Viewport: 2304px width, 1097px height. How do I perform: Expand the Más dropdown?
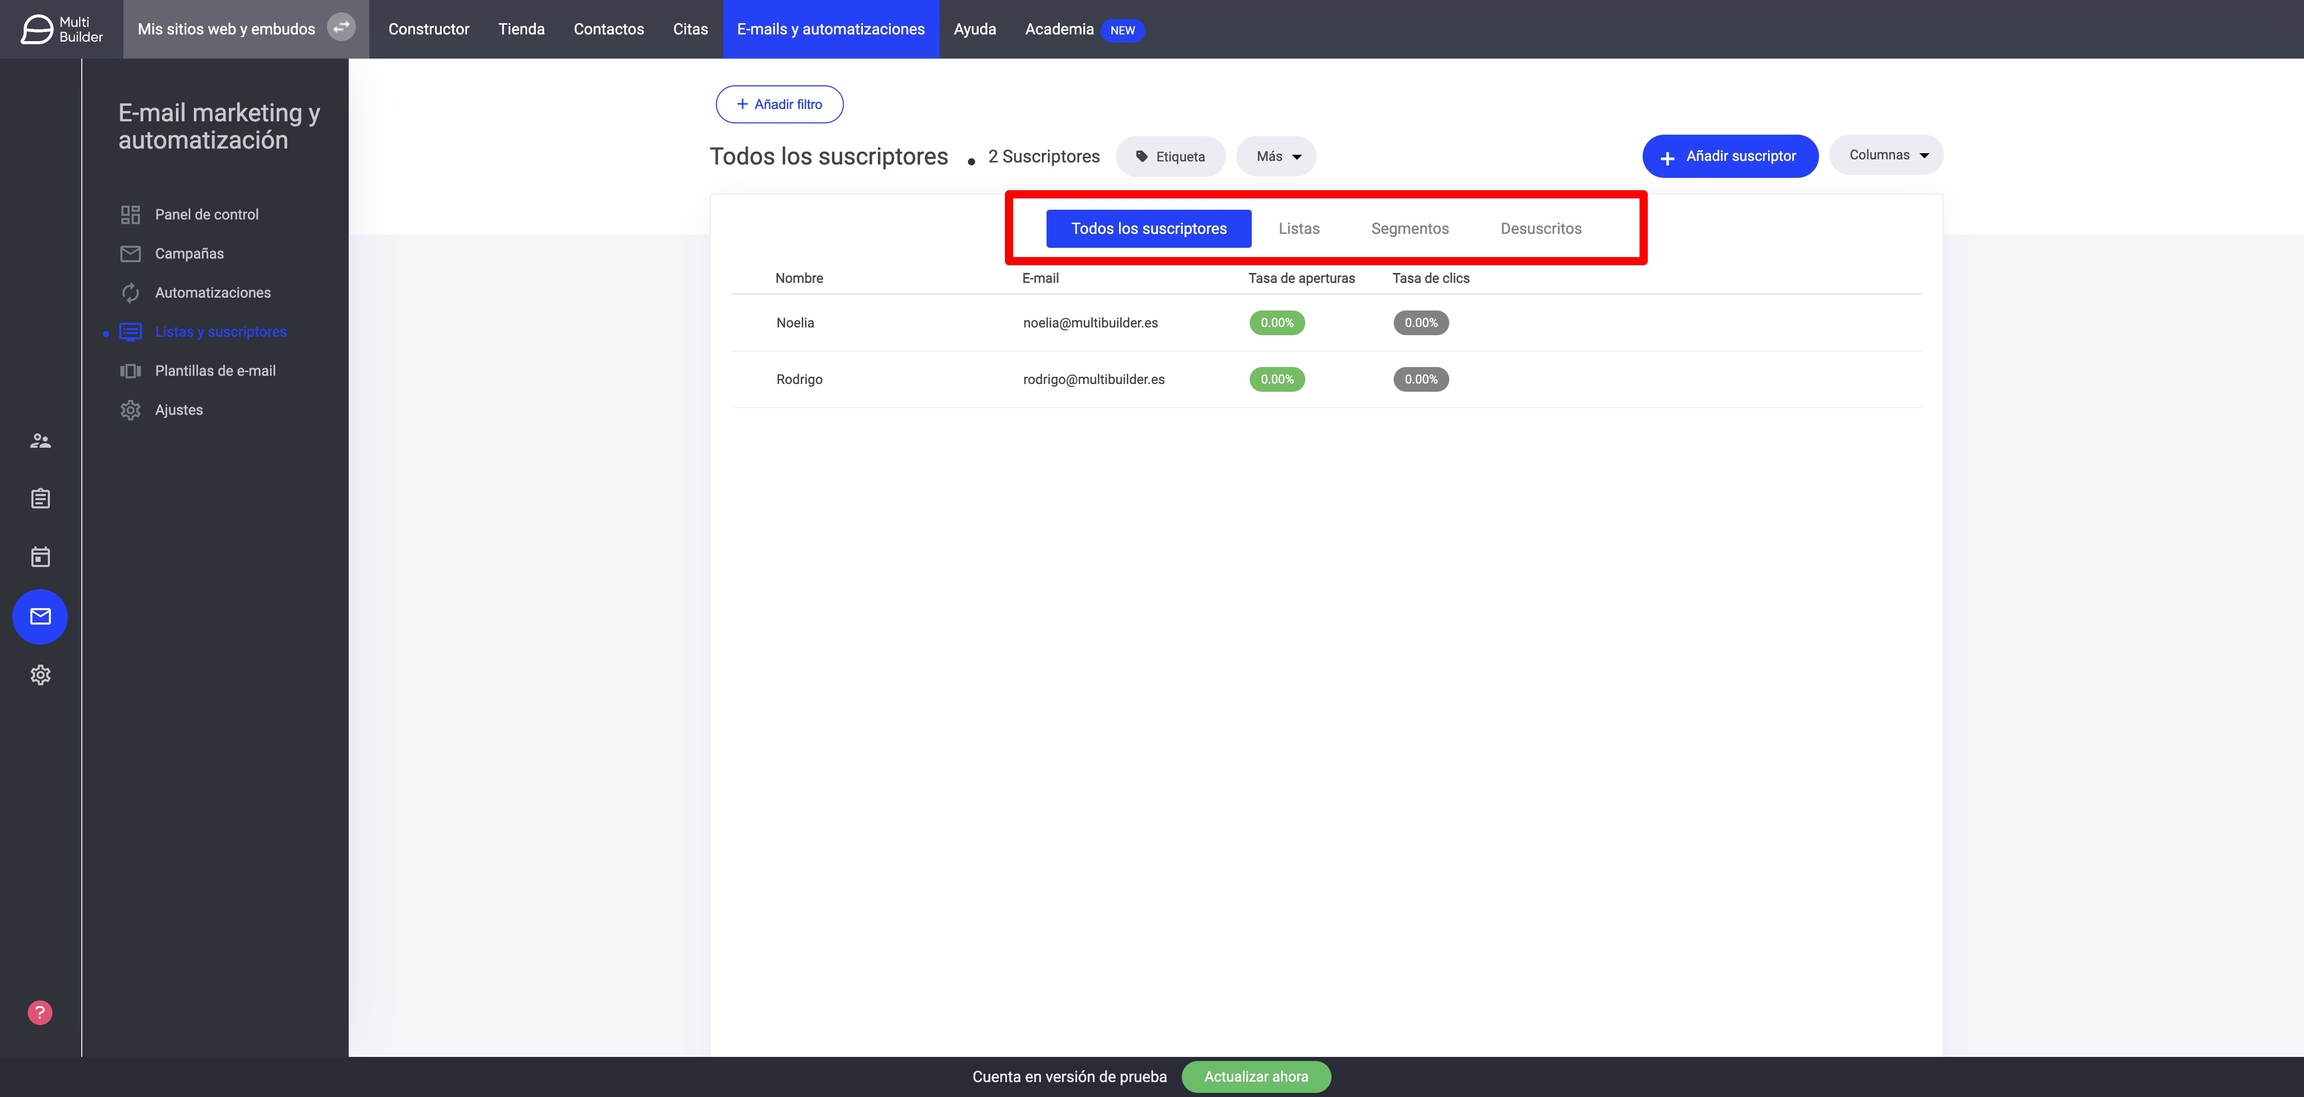[x=1277, y=157]
